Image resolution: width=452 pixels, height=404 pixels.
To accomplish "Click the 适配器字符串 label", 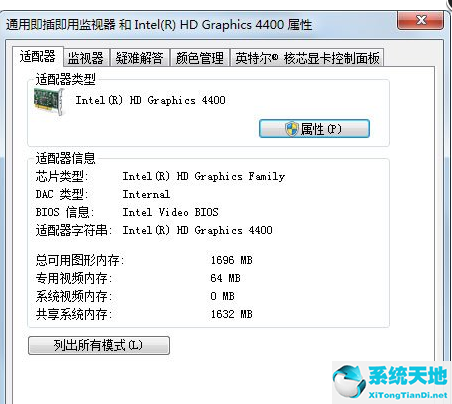I will (x=74, y=230).
